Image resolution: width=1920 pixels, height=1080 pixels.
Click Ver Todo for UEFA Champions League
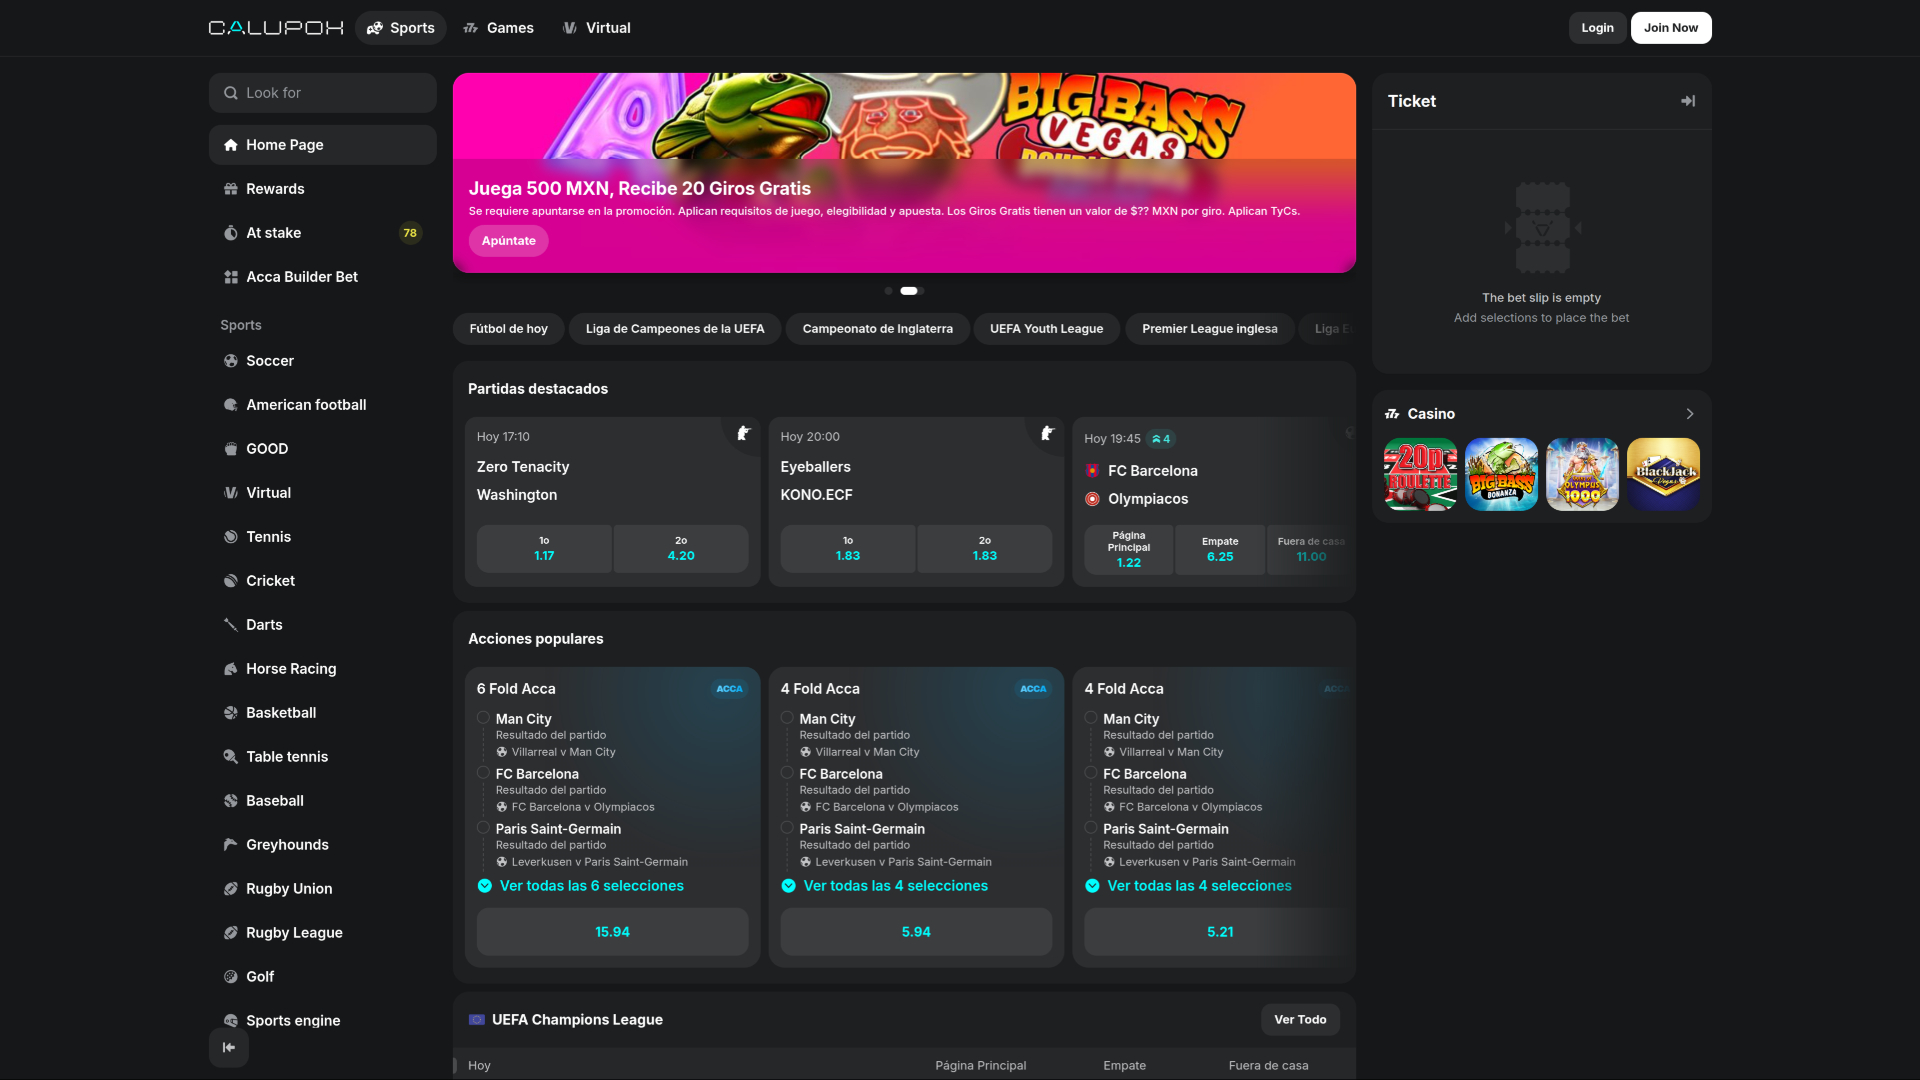point(1299,1019)
